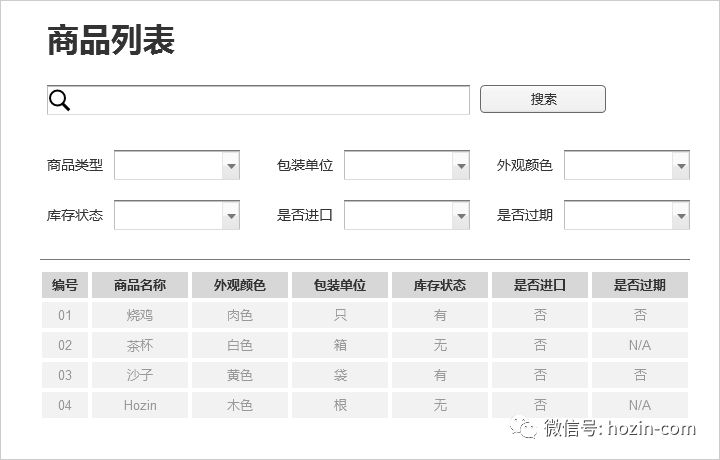Open the 包装单位 filter dropdown
Image resolution: width=720 pixels, height=460 pixels.
tap(407, 165)
